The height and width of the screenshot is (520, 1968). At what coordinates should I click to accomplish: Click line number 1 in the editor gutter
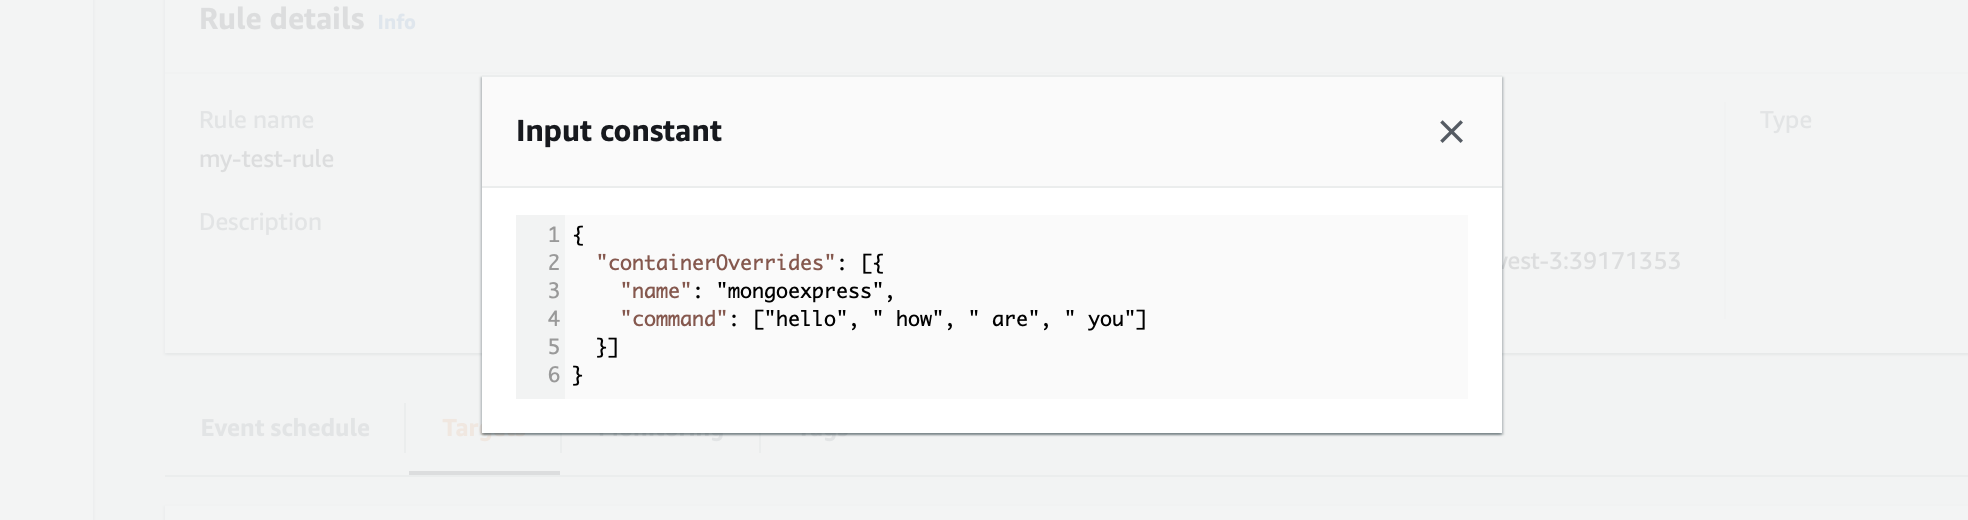553,235
